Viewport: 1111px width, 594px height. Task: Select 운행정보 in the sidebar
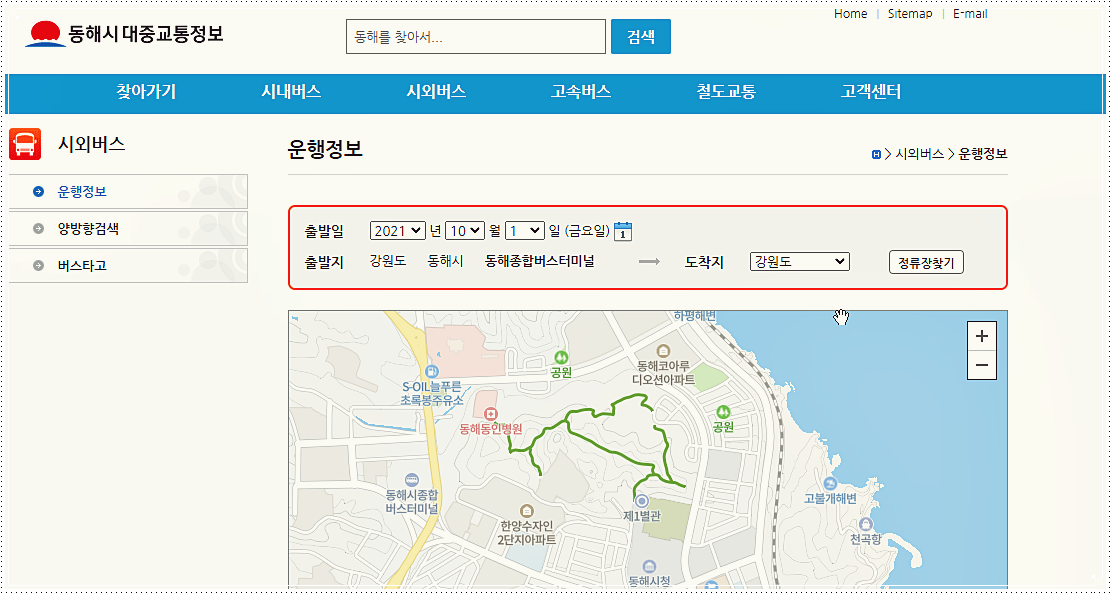pyautogui.click(x=128, y=191)
